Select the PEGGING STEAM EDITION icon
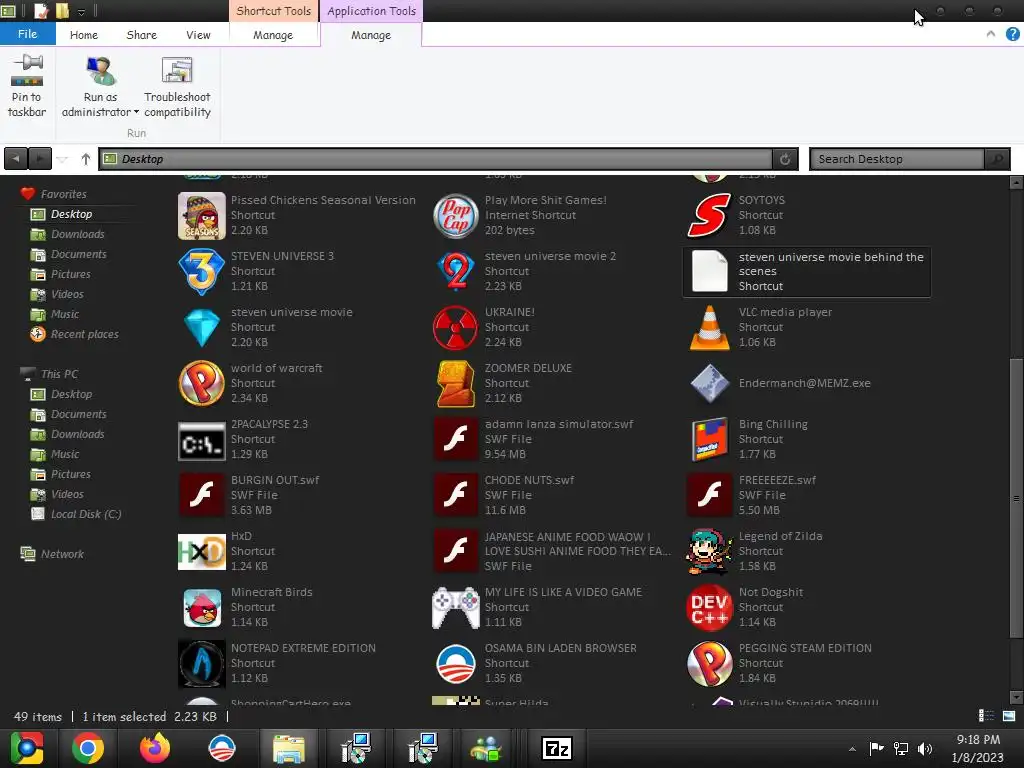 tap(709, 664)
